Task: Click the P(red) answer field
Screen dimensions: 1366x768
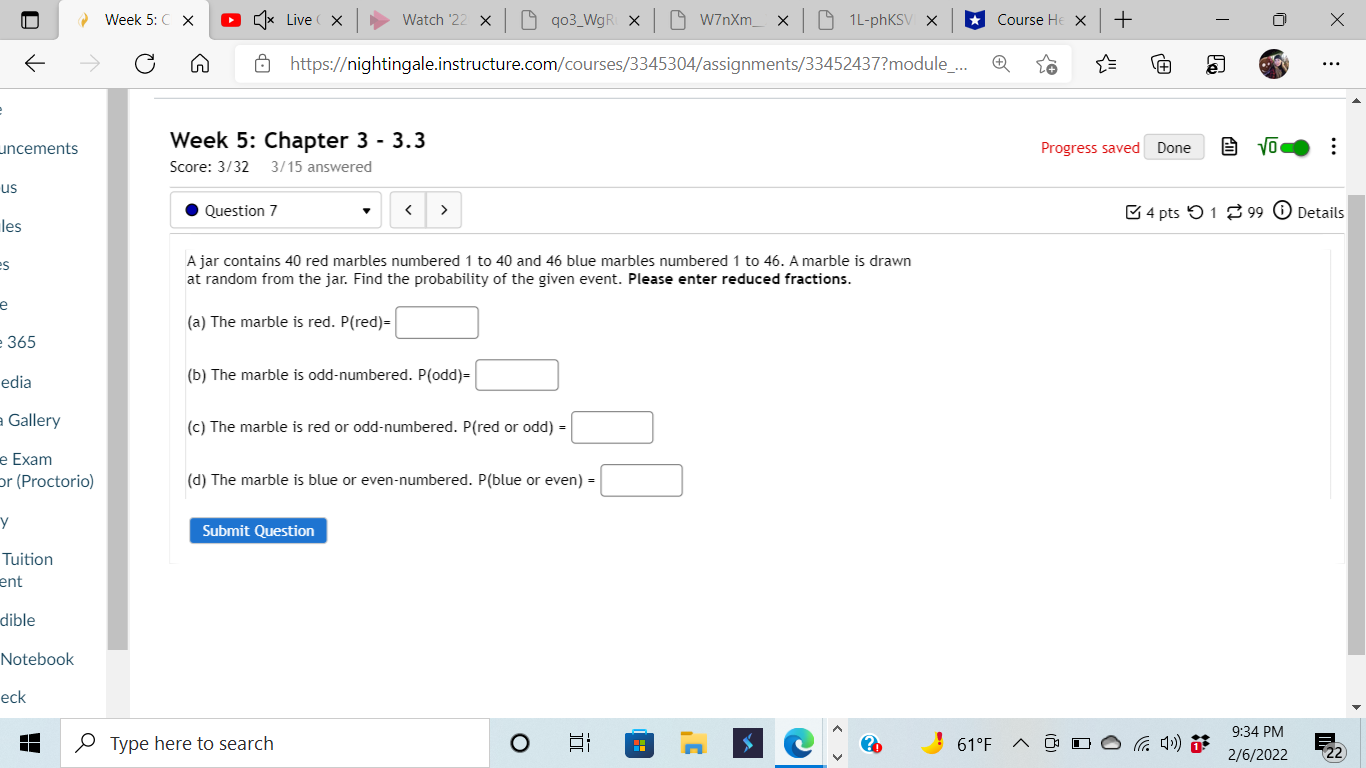Action: coord(437,323)
